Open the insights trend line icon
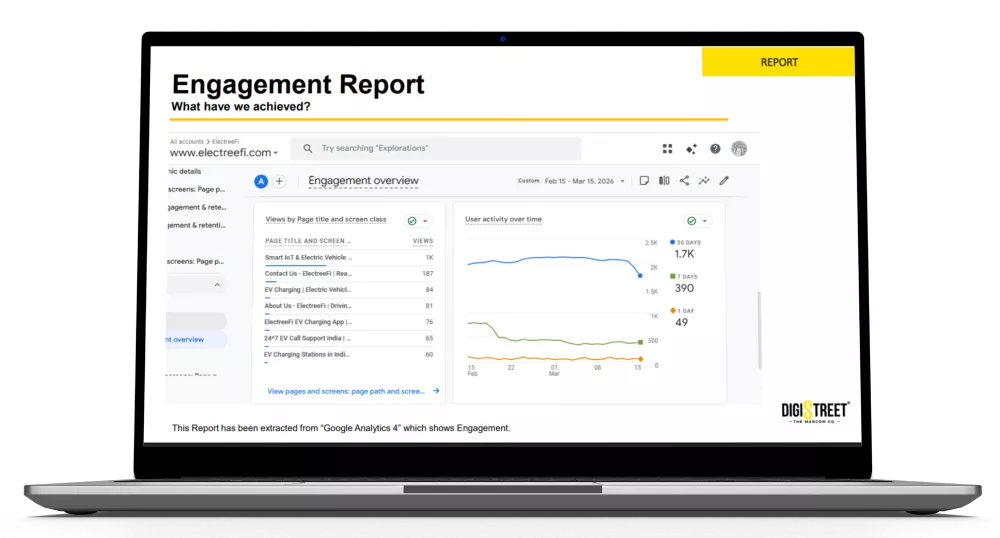Screen dimensions: 1000x538 704,181
